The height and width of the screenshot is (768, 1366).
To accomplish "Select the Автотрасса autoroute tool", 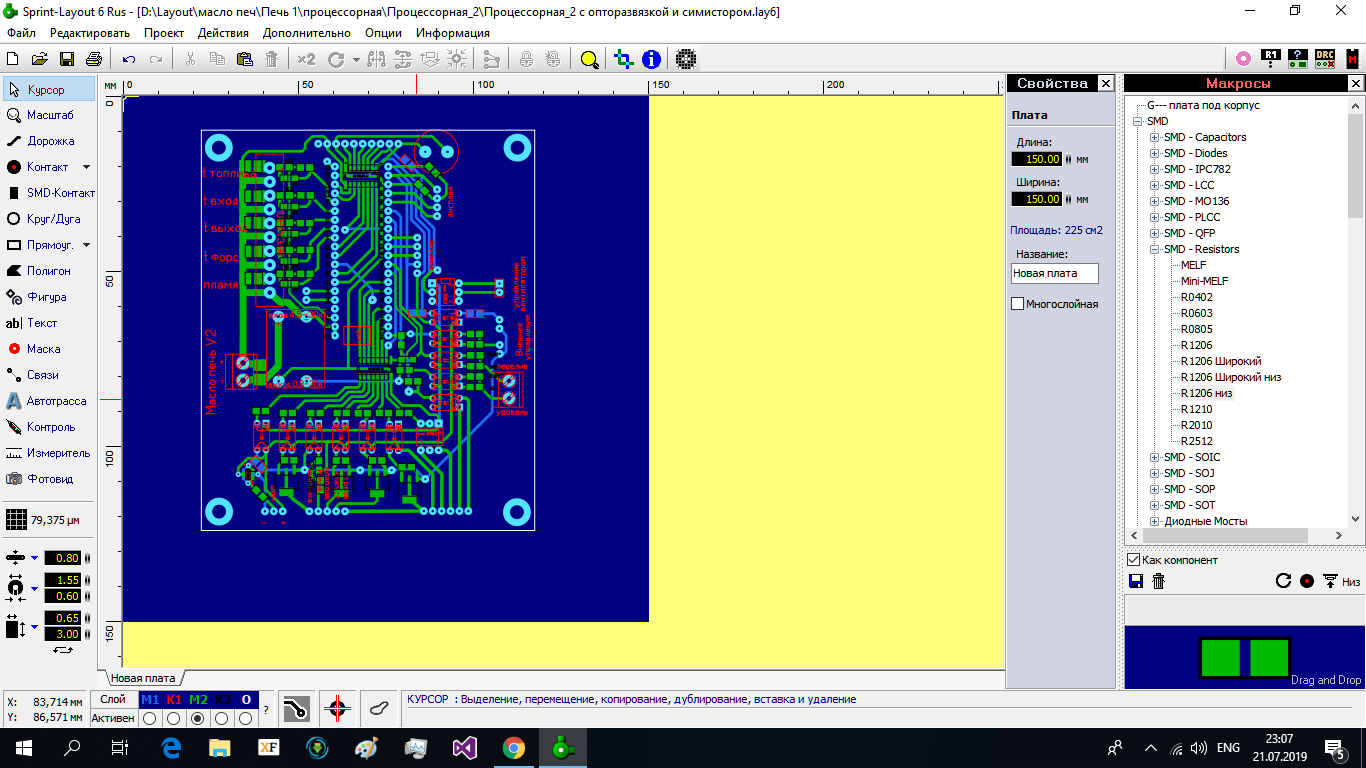I will [49, 401].
